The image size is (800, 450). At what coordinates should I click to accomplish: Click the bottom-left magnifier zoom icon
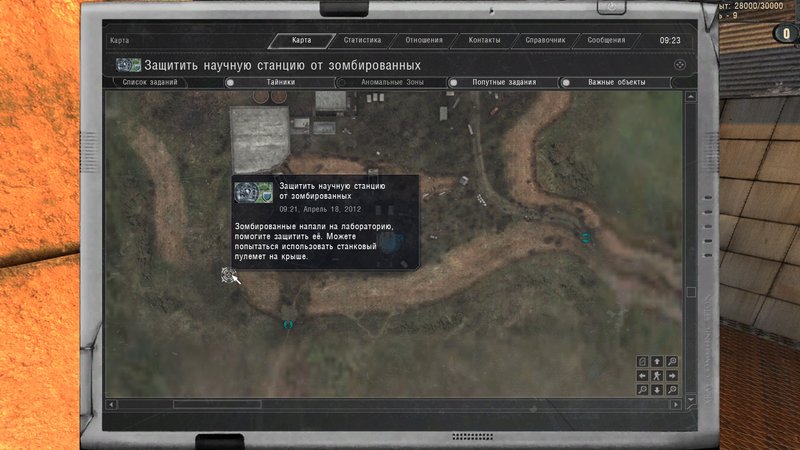click(642, 389)
